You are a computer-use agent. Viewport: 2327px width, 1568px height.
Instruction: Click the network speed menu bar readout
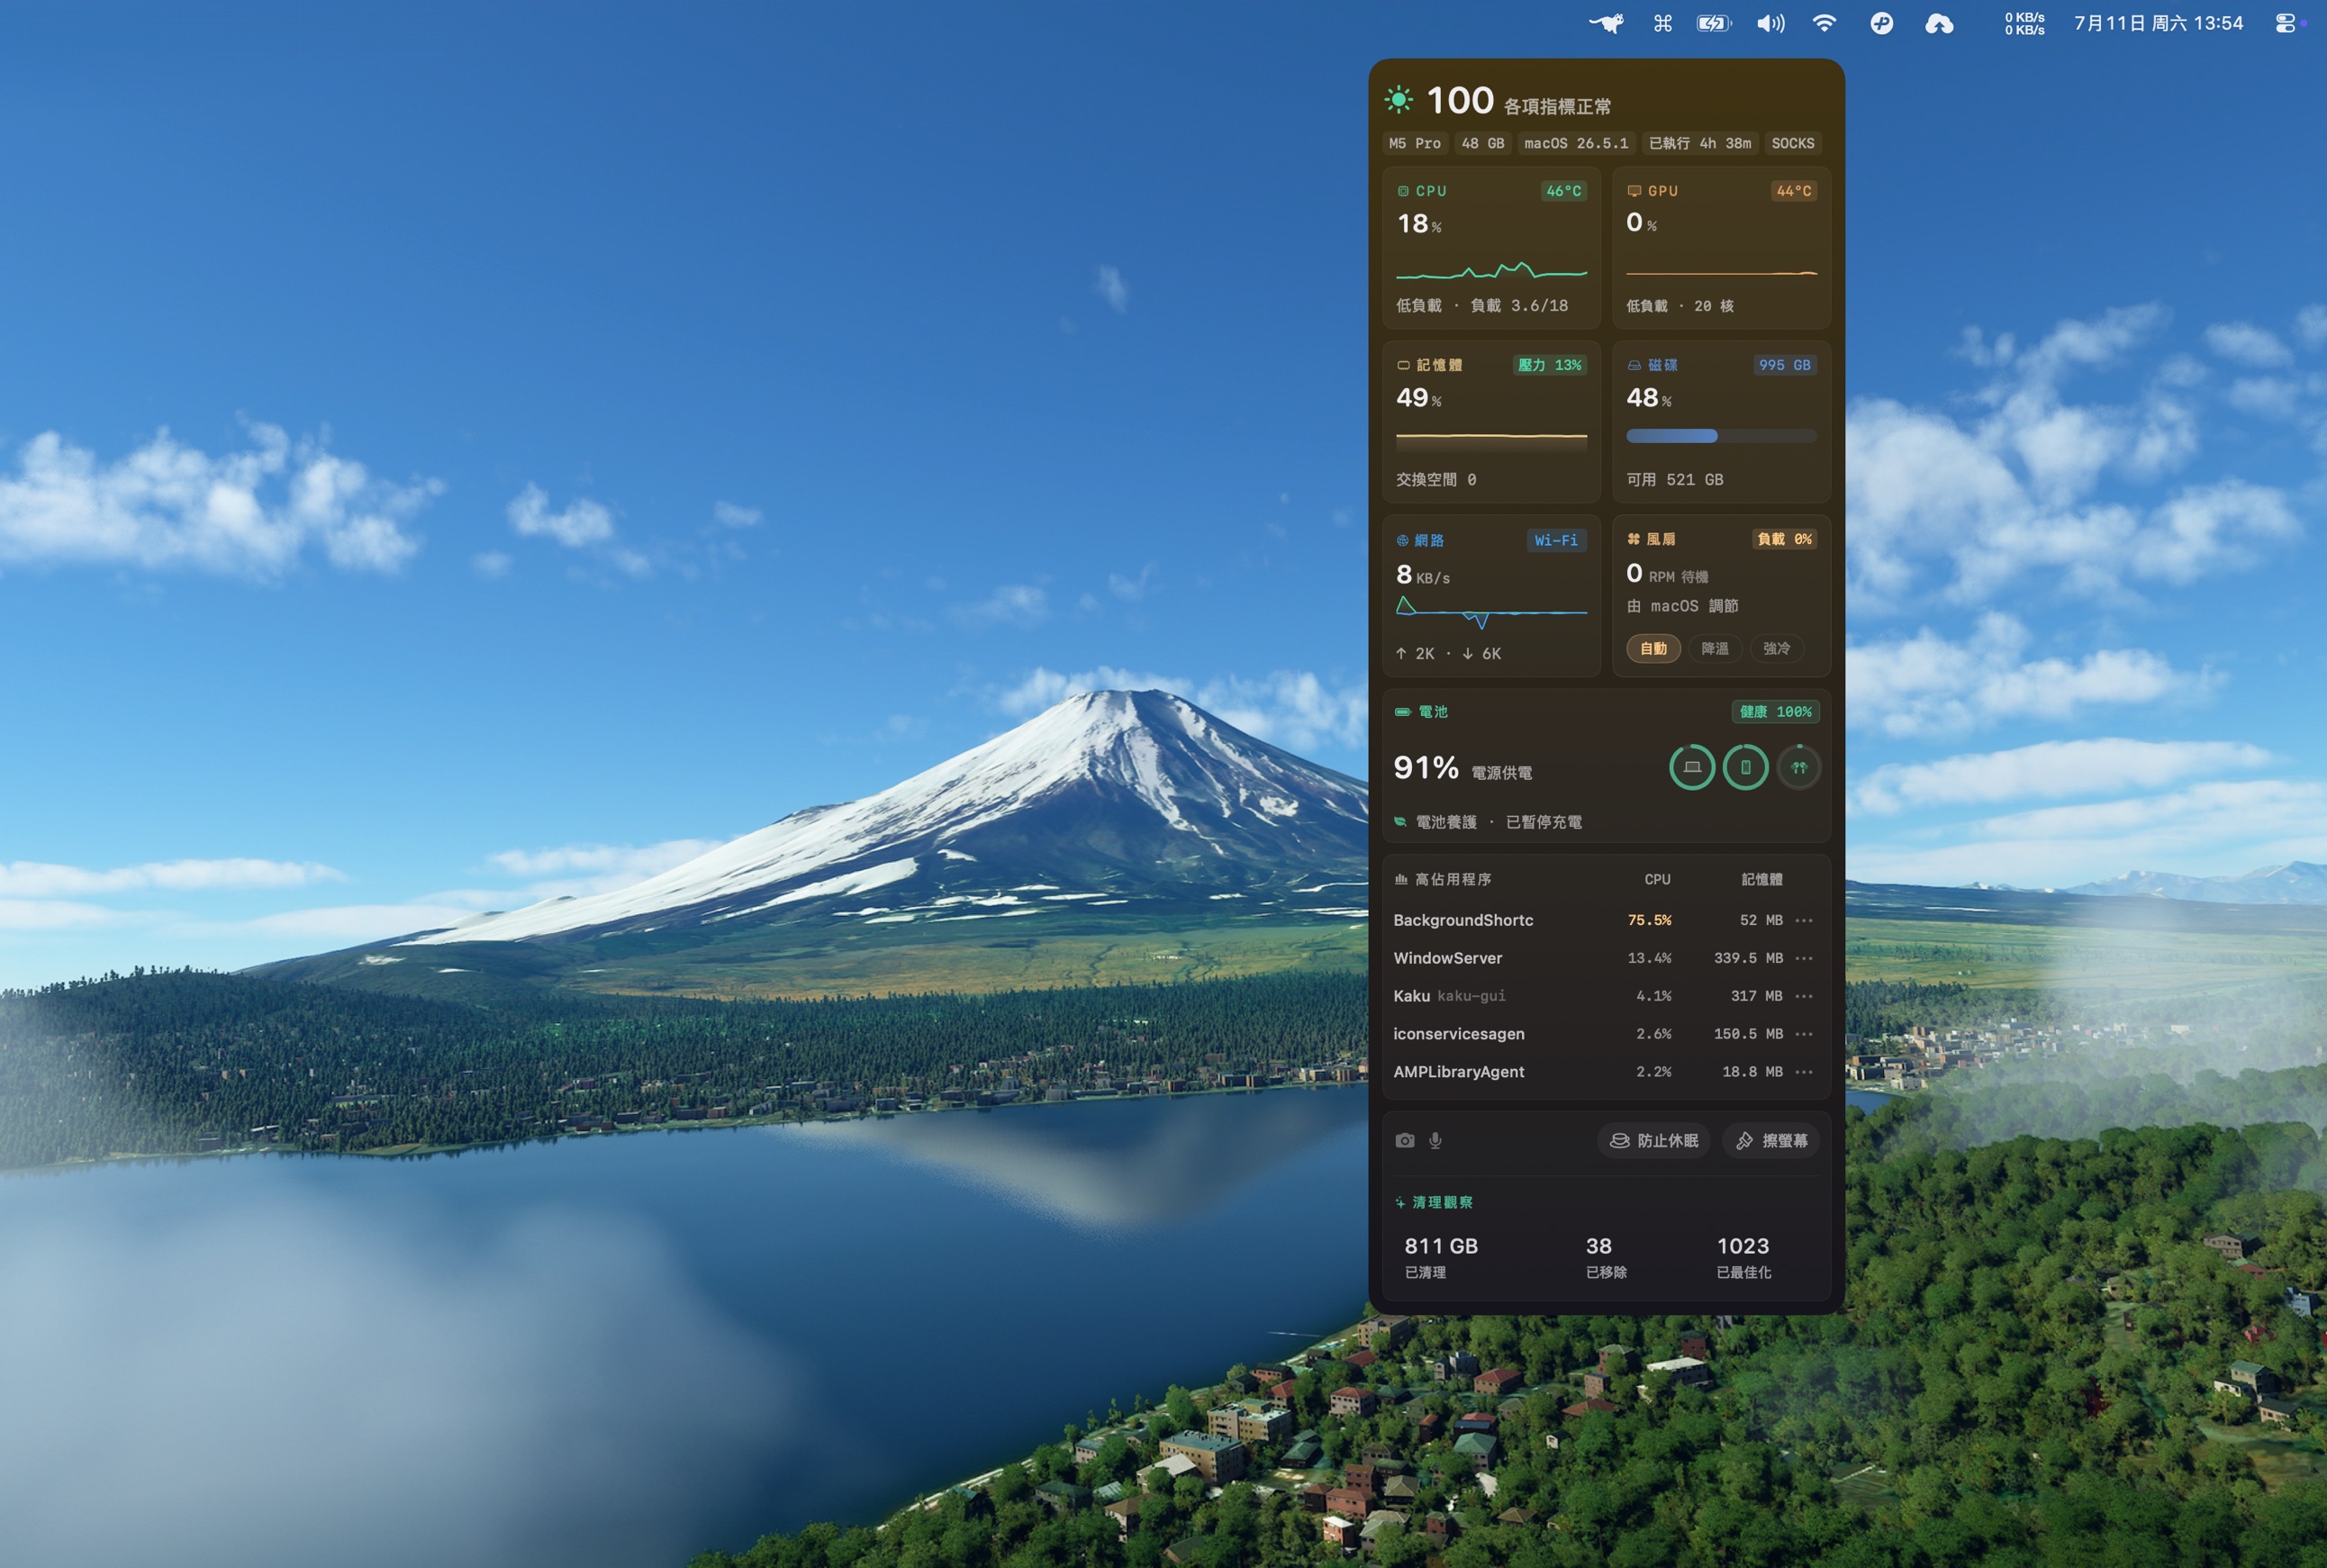pos(2024,23)
